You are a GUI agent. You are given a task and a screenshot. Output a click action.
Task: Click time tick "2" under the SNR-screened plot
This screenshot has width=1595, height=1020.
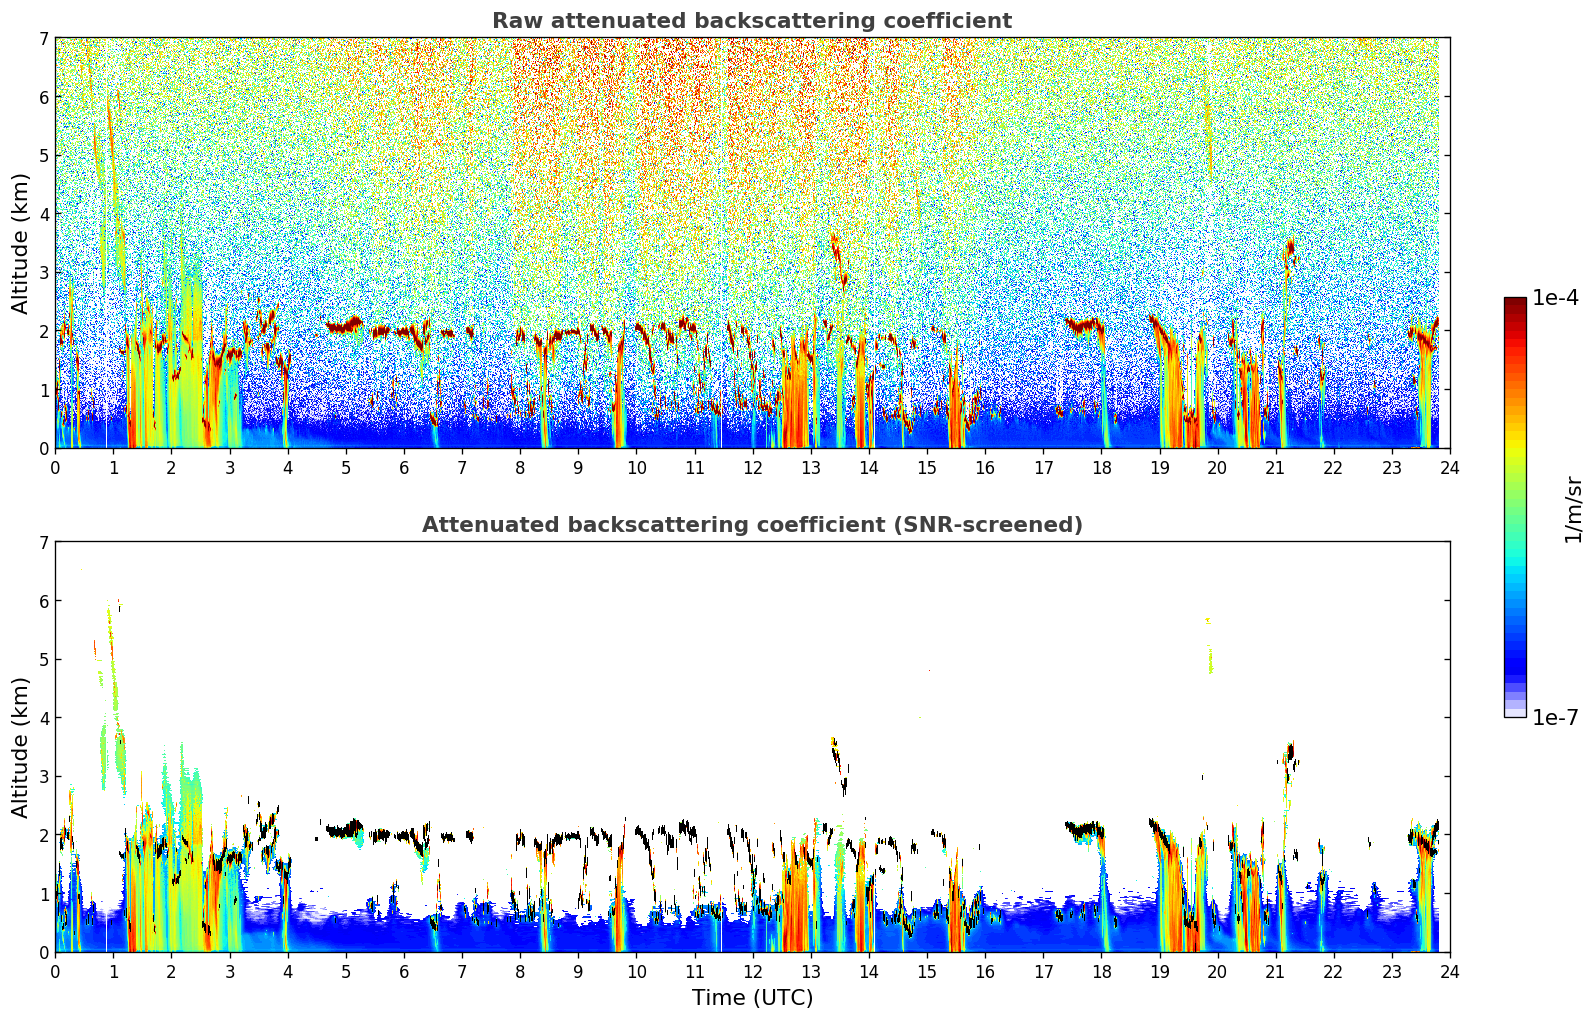click(x=171, y=971)
